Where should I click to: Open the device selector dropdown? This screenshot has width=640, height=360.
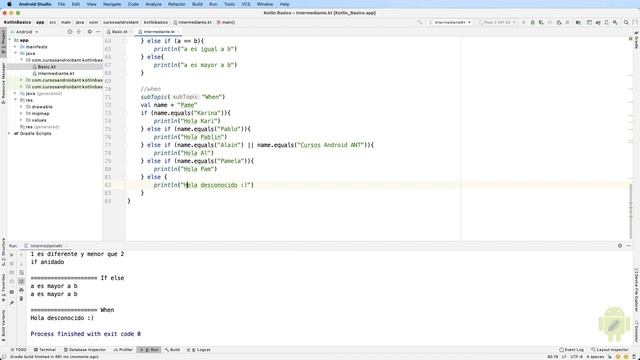[x=498, y=22]
